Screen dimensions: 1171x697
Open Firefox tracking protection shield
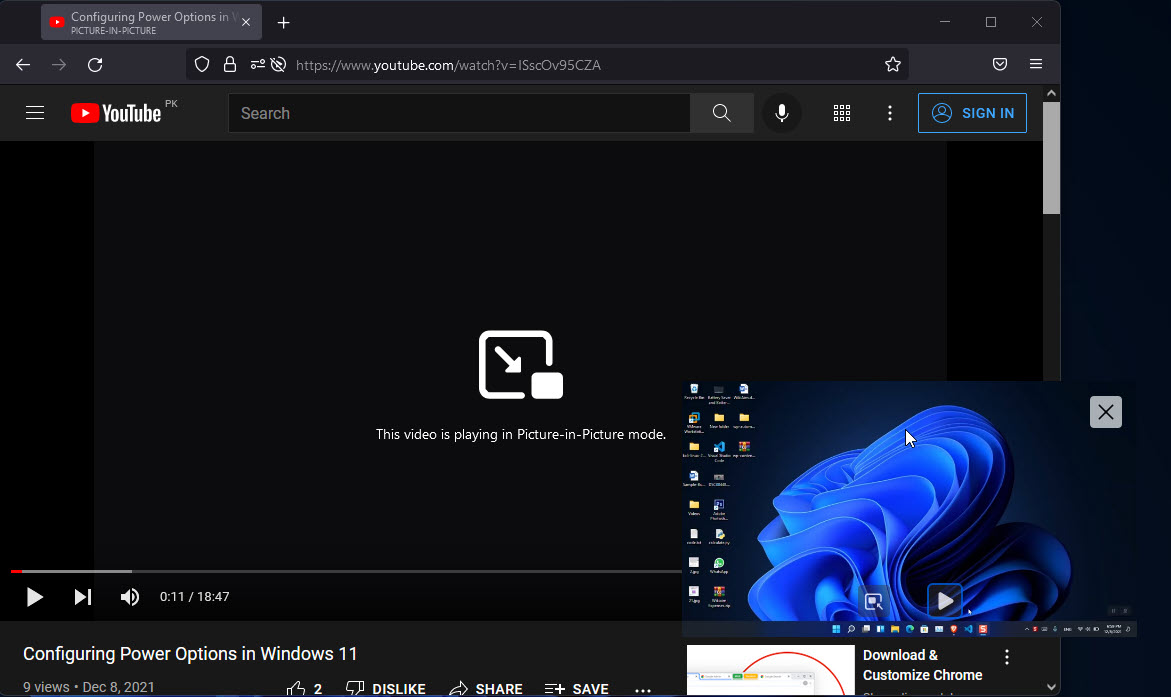(x=202, y=65)
